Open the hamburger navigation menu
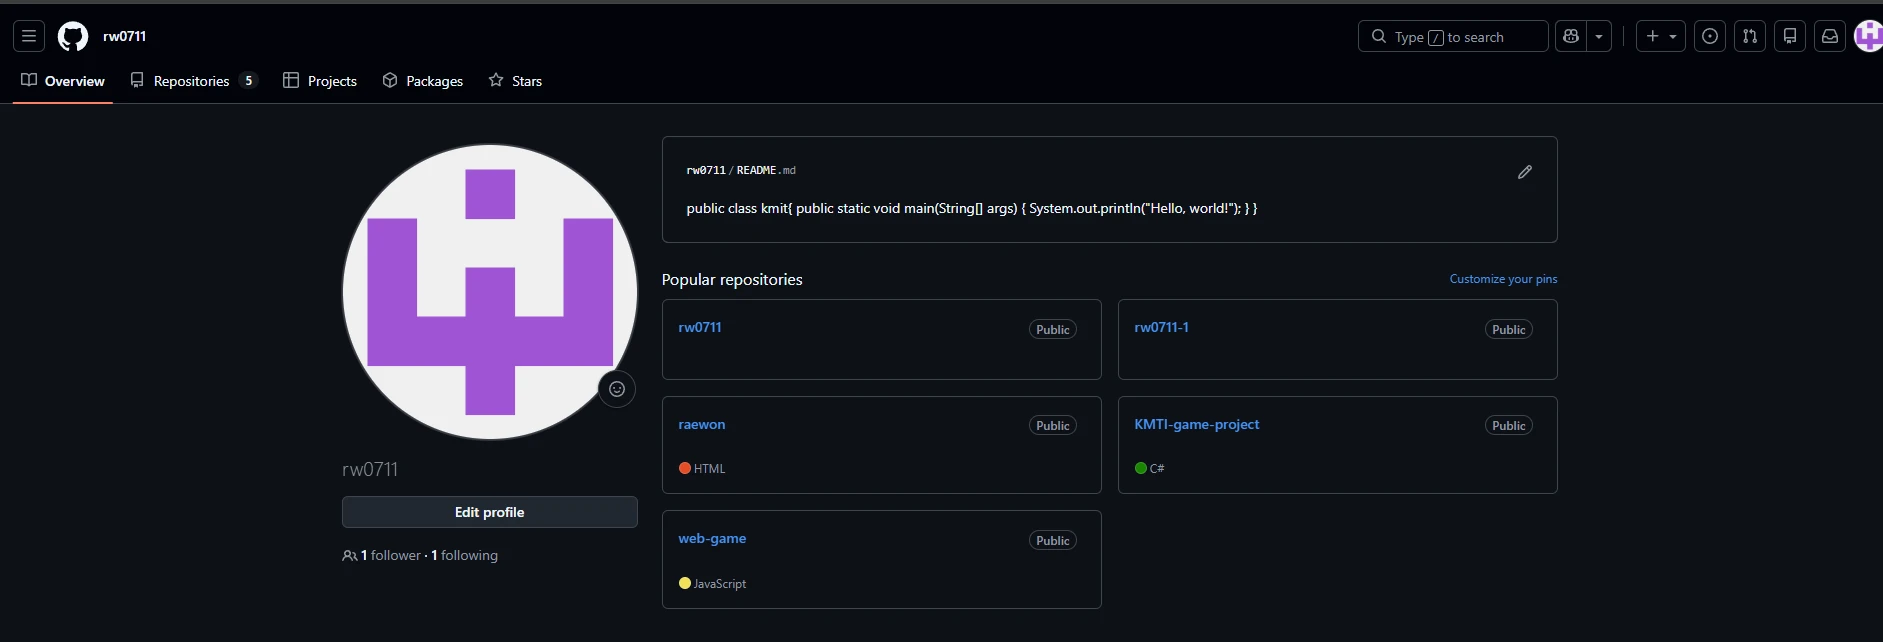Viewport: 1883px width, 642px height. tap(29, 36)
